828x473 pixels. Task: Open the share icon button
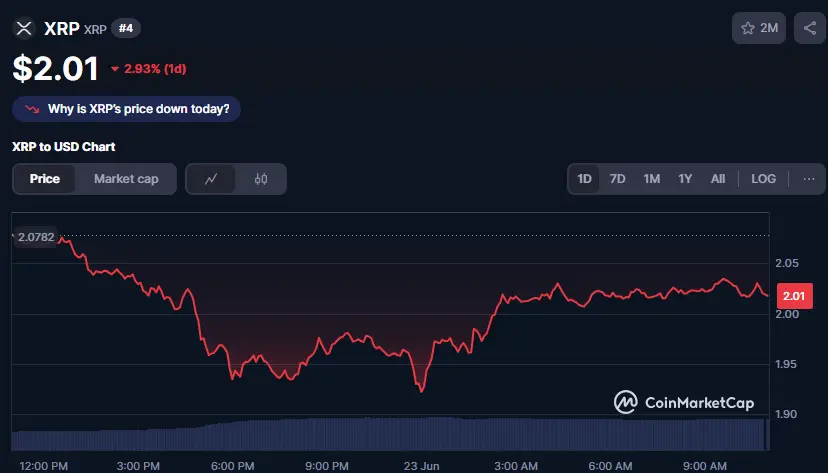pyautogui.click(x=810, y=28)
